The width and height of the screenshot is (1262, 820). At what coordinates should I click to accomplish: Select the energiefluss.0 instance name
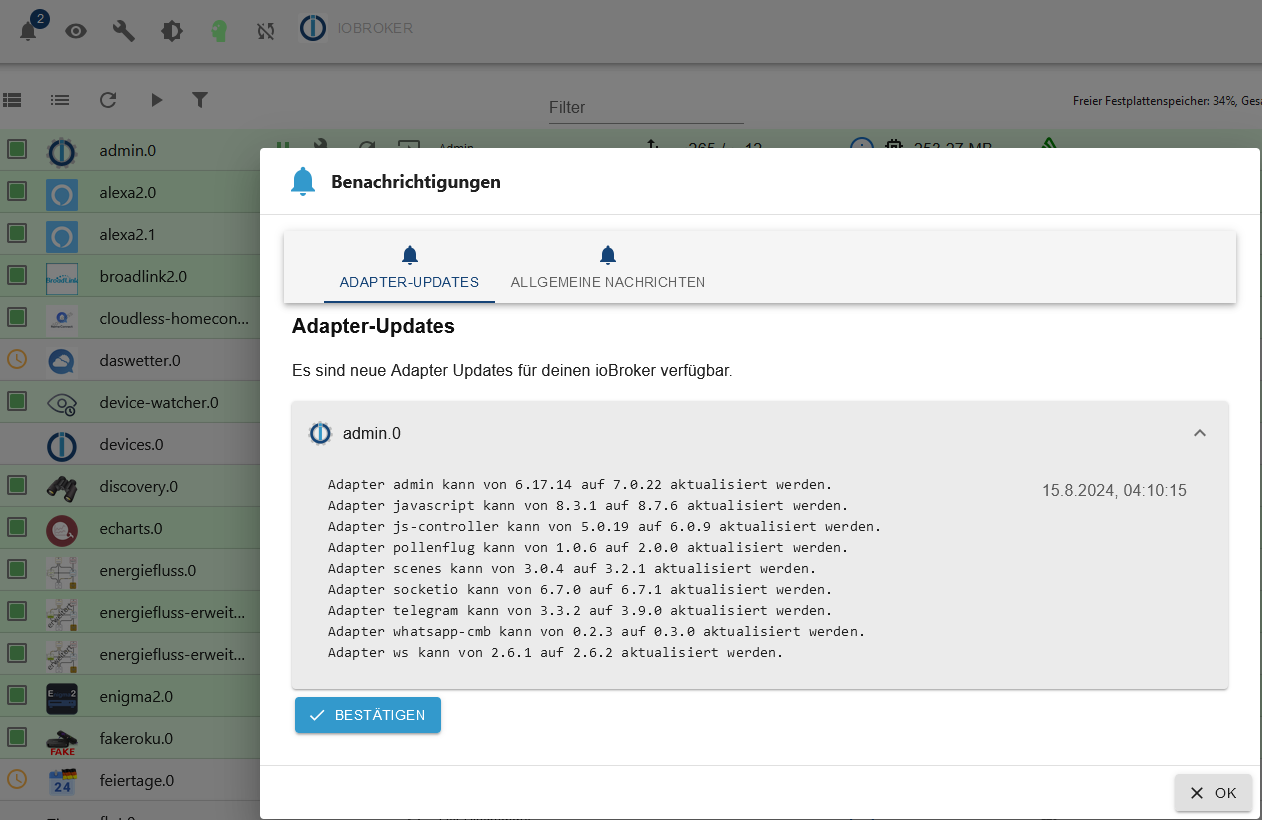pyautogui.click(x=148, y=571)
